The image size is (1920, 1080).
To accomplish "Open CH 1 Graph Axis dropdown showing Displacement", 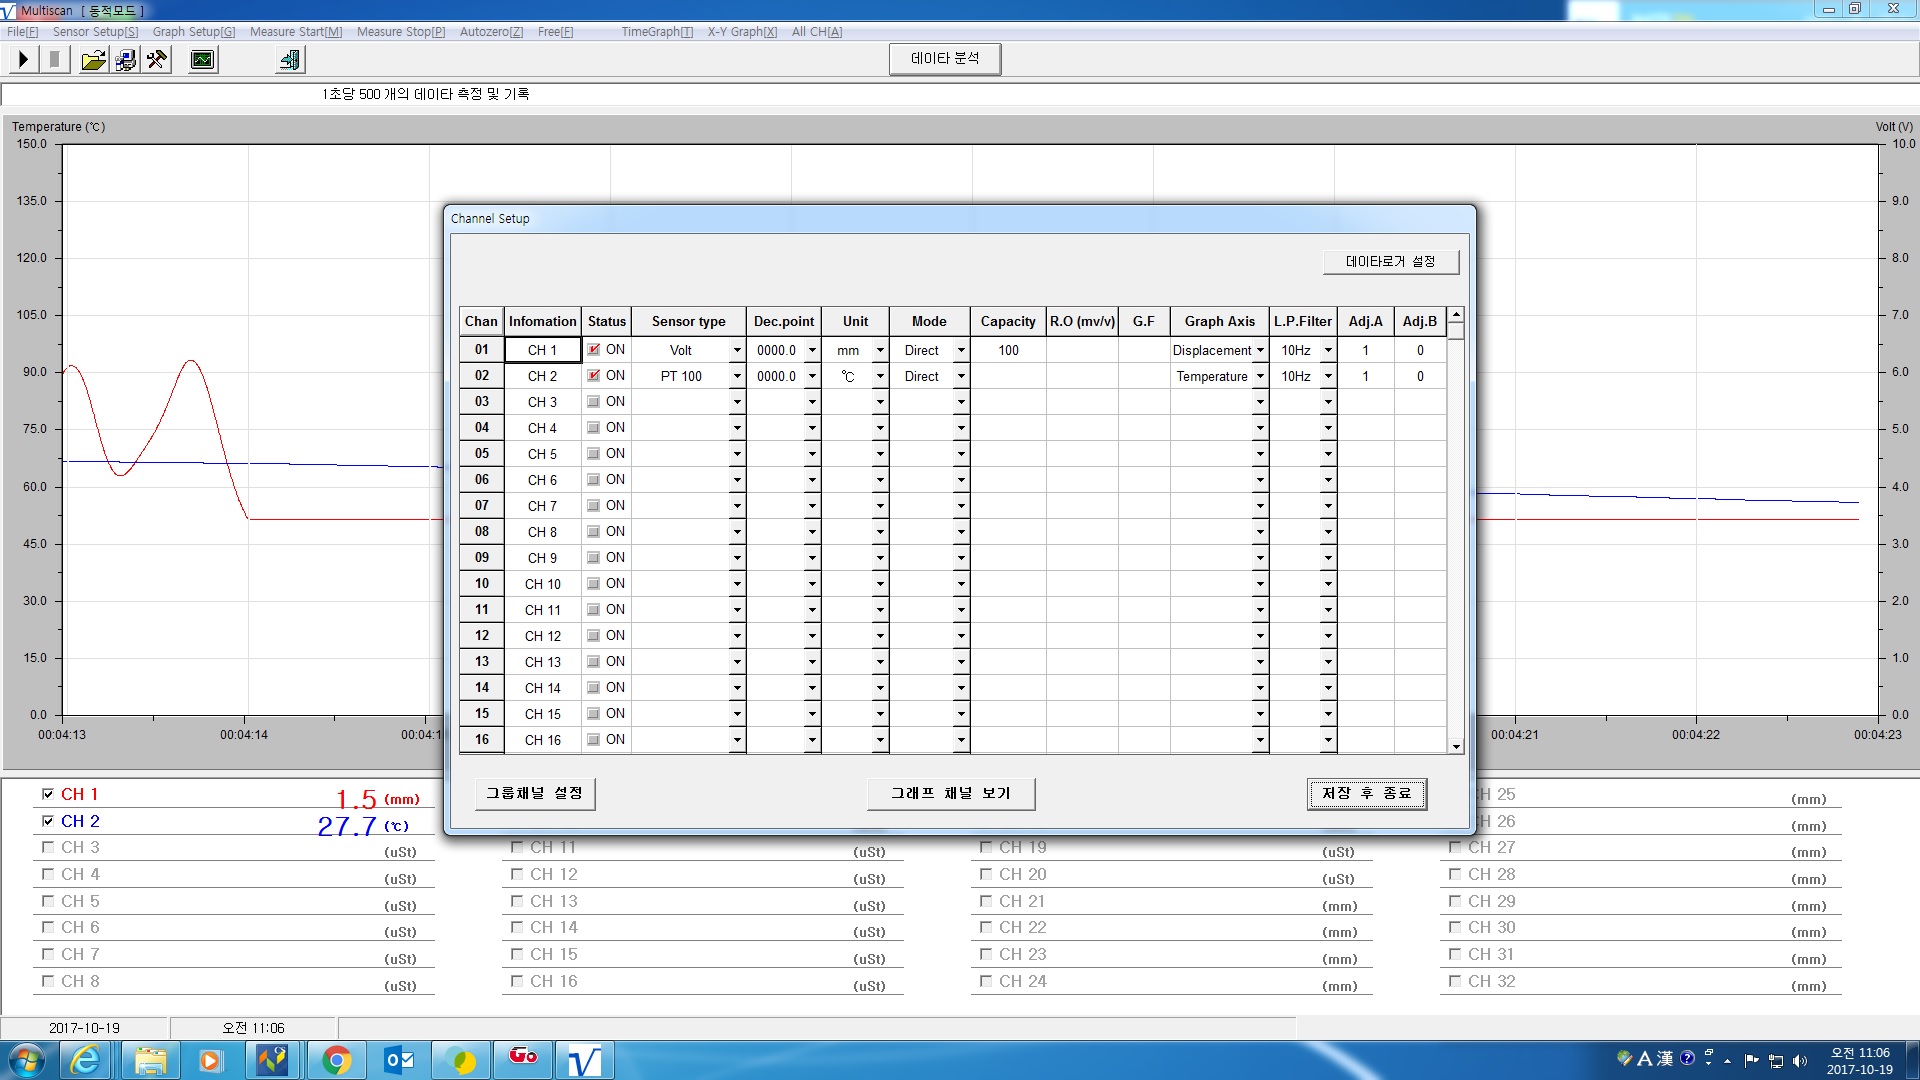I will tap(1260, 350).
